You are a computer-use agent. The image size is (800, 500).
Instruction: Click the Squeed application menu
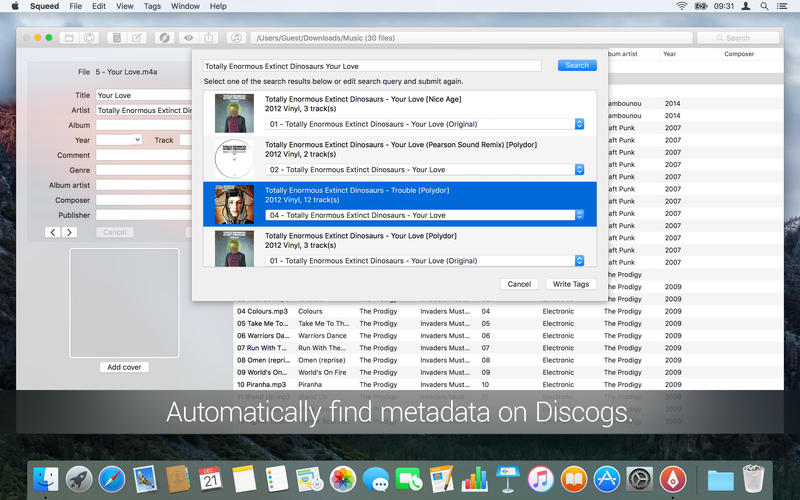point(44,6)
